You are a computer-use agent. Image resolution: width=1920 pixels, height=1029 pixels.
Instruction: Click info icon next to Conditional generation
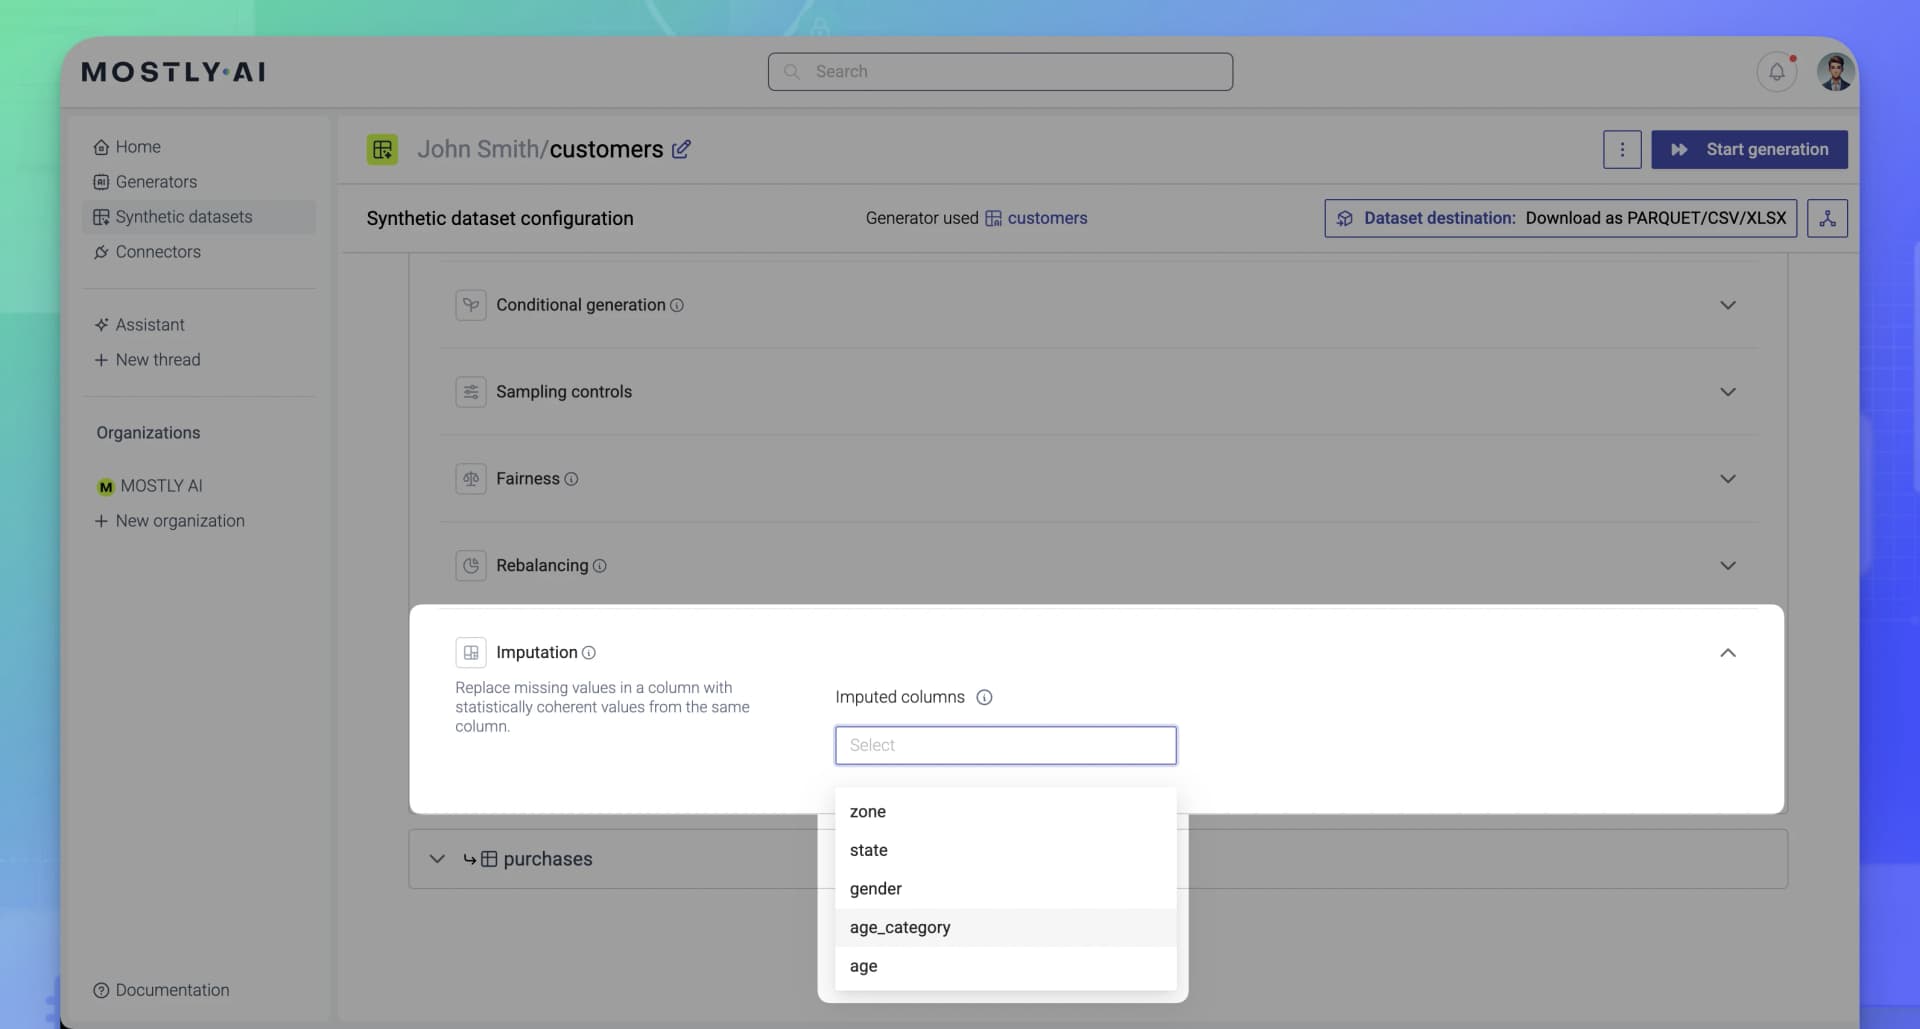[x=677, y=305]
